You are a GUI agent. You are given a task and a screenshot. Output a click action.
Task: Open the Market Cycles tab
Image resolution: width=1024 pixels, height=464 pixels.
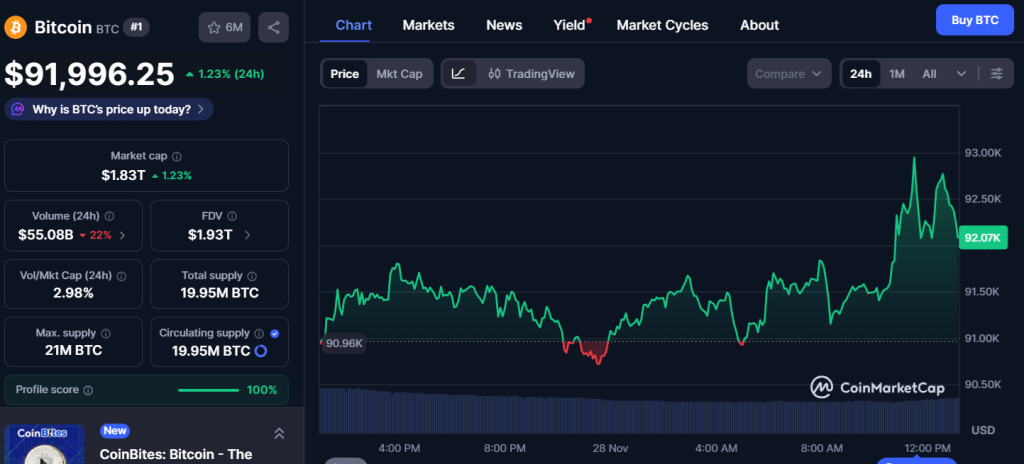[662, 25]
